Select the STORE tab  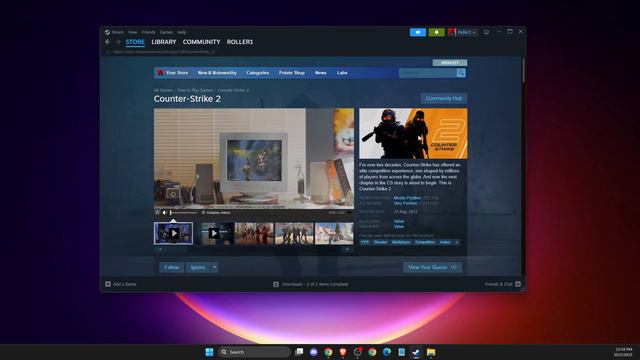click(135, 42)
